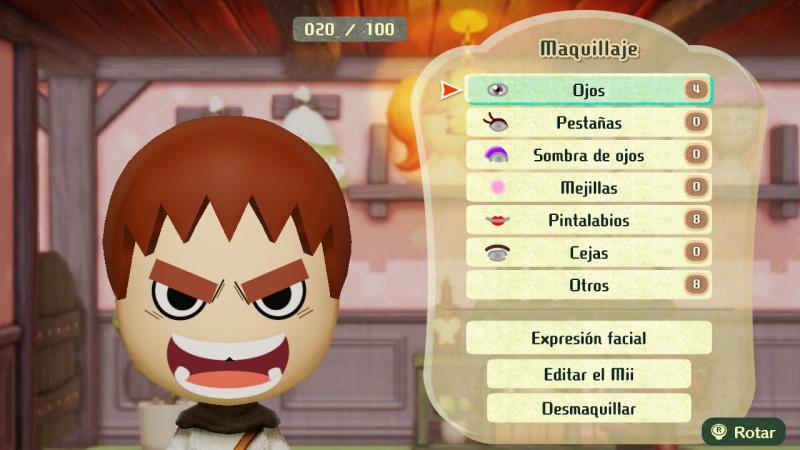
Task: Select Sombra de ojos menu entry
Action: [x=589, y=155]
